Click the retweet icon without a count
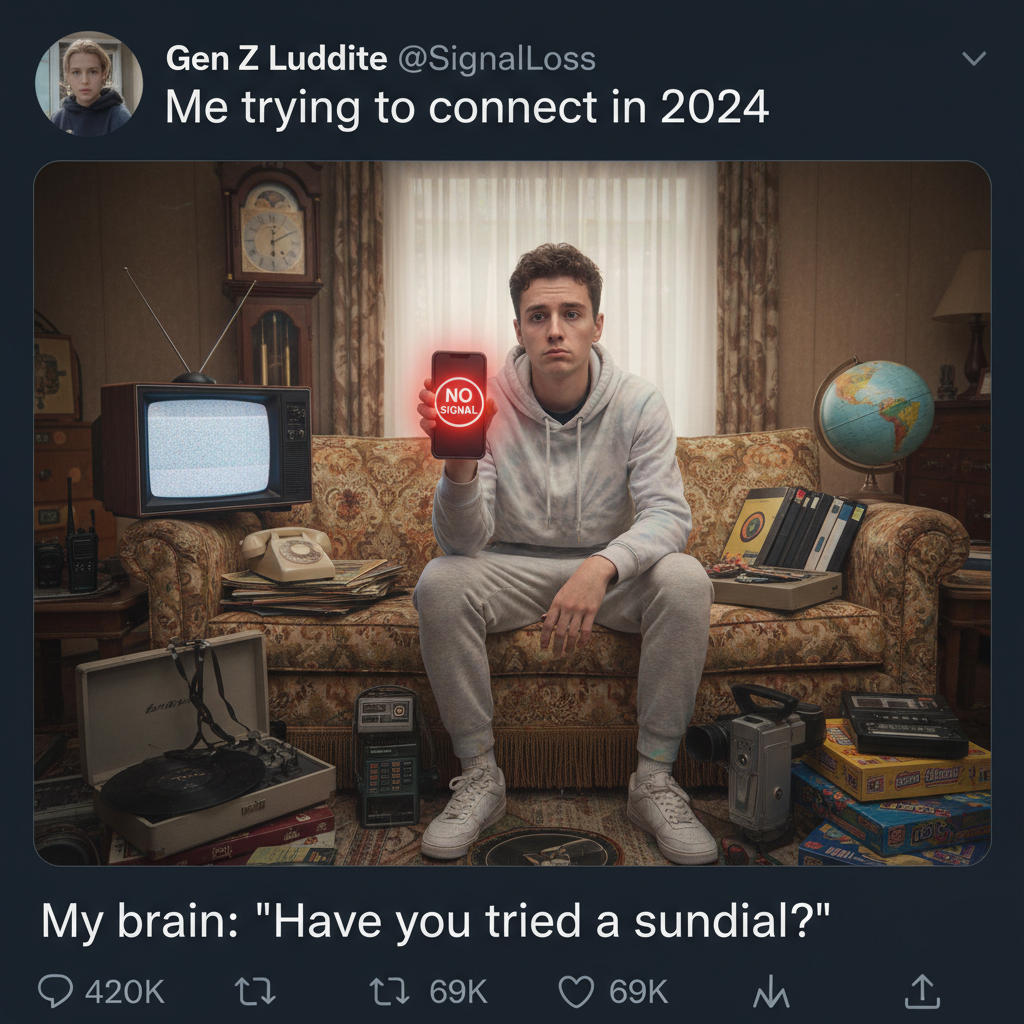Viewport: 1024px width, 1024px height. click(255, 991)
